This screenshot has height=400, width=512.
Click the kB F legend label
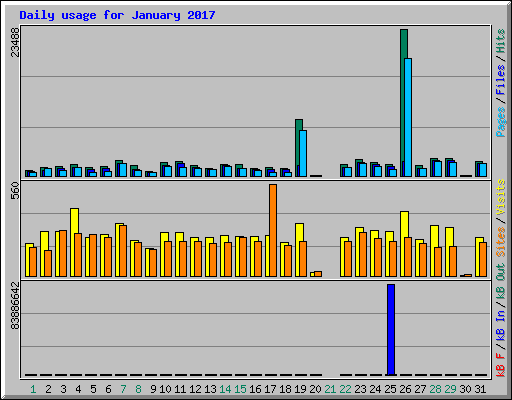tap(501, 365)
